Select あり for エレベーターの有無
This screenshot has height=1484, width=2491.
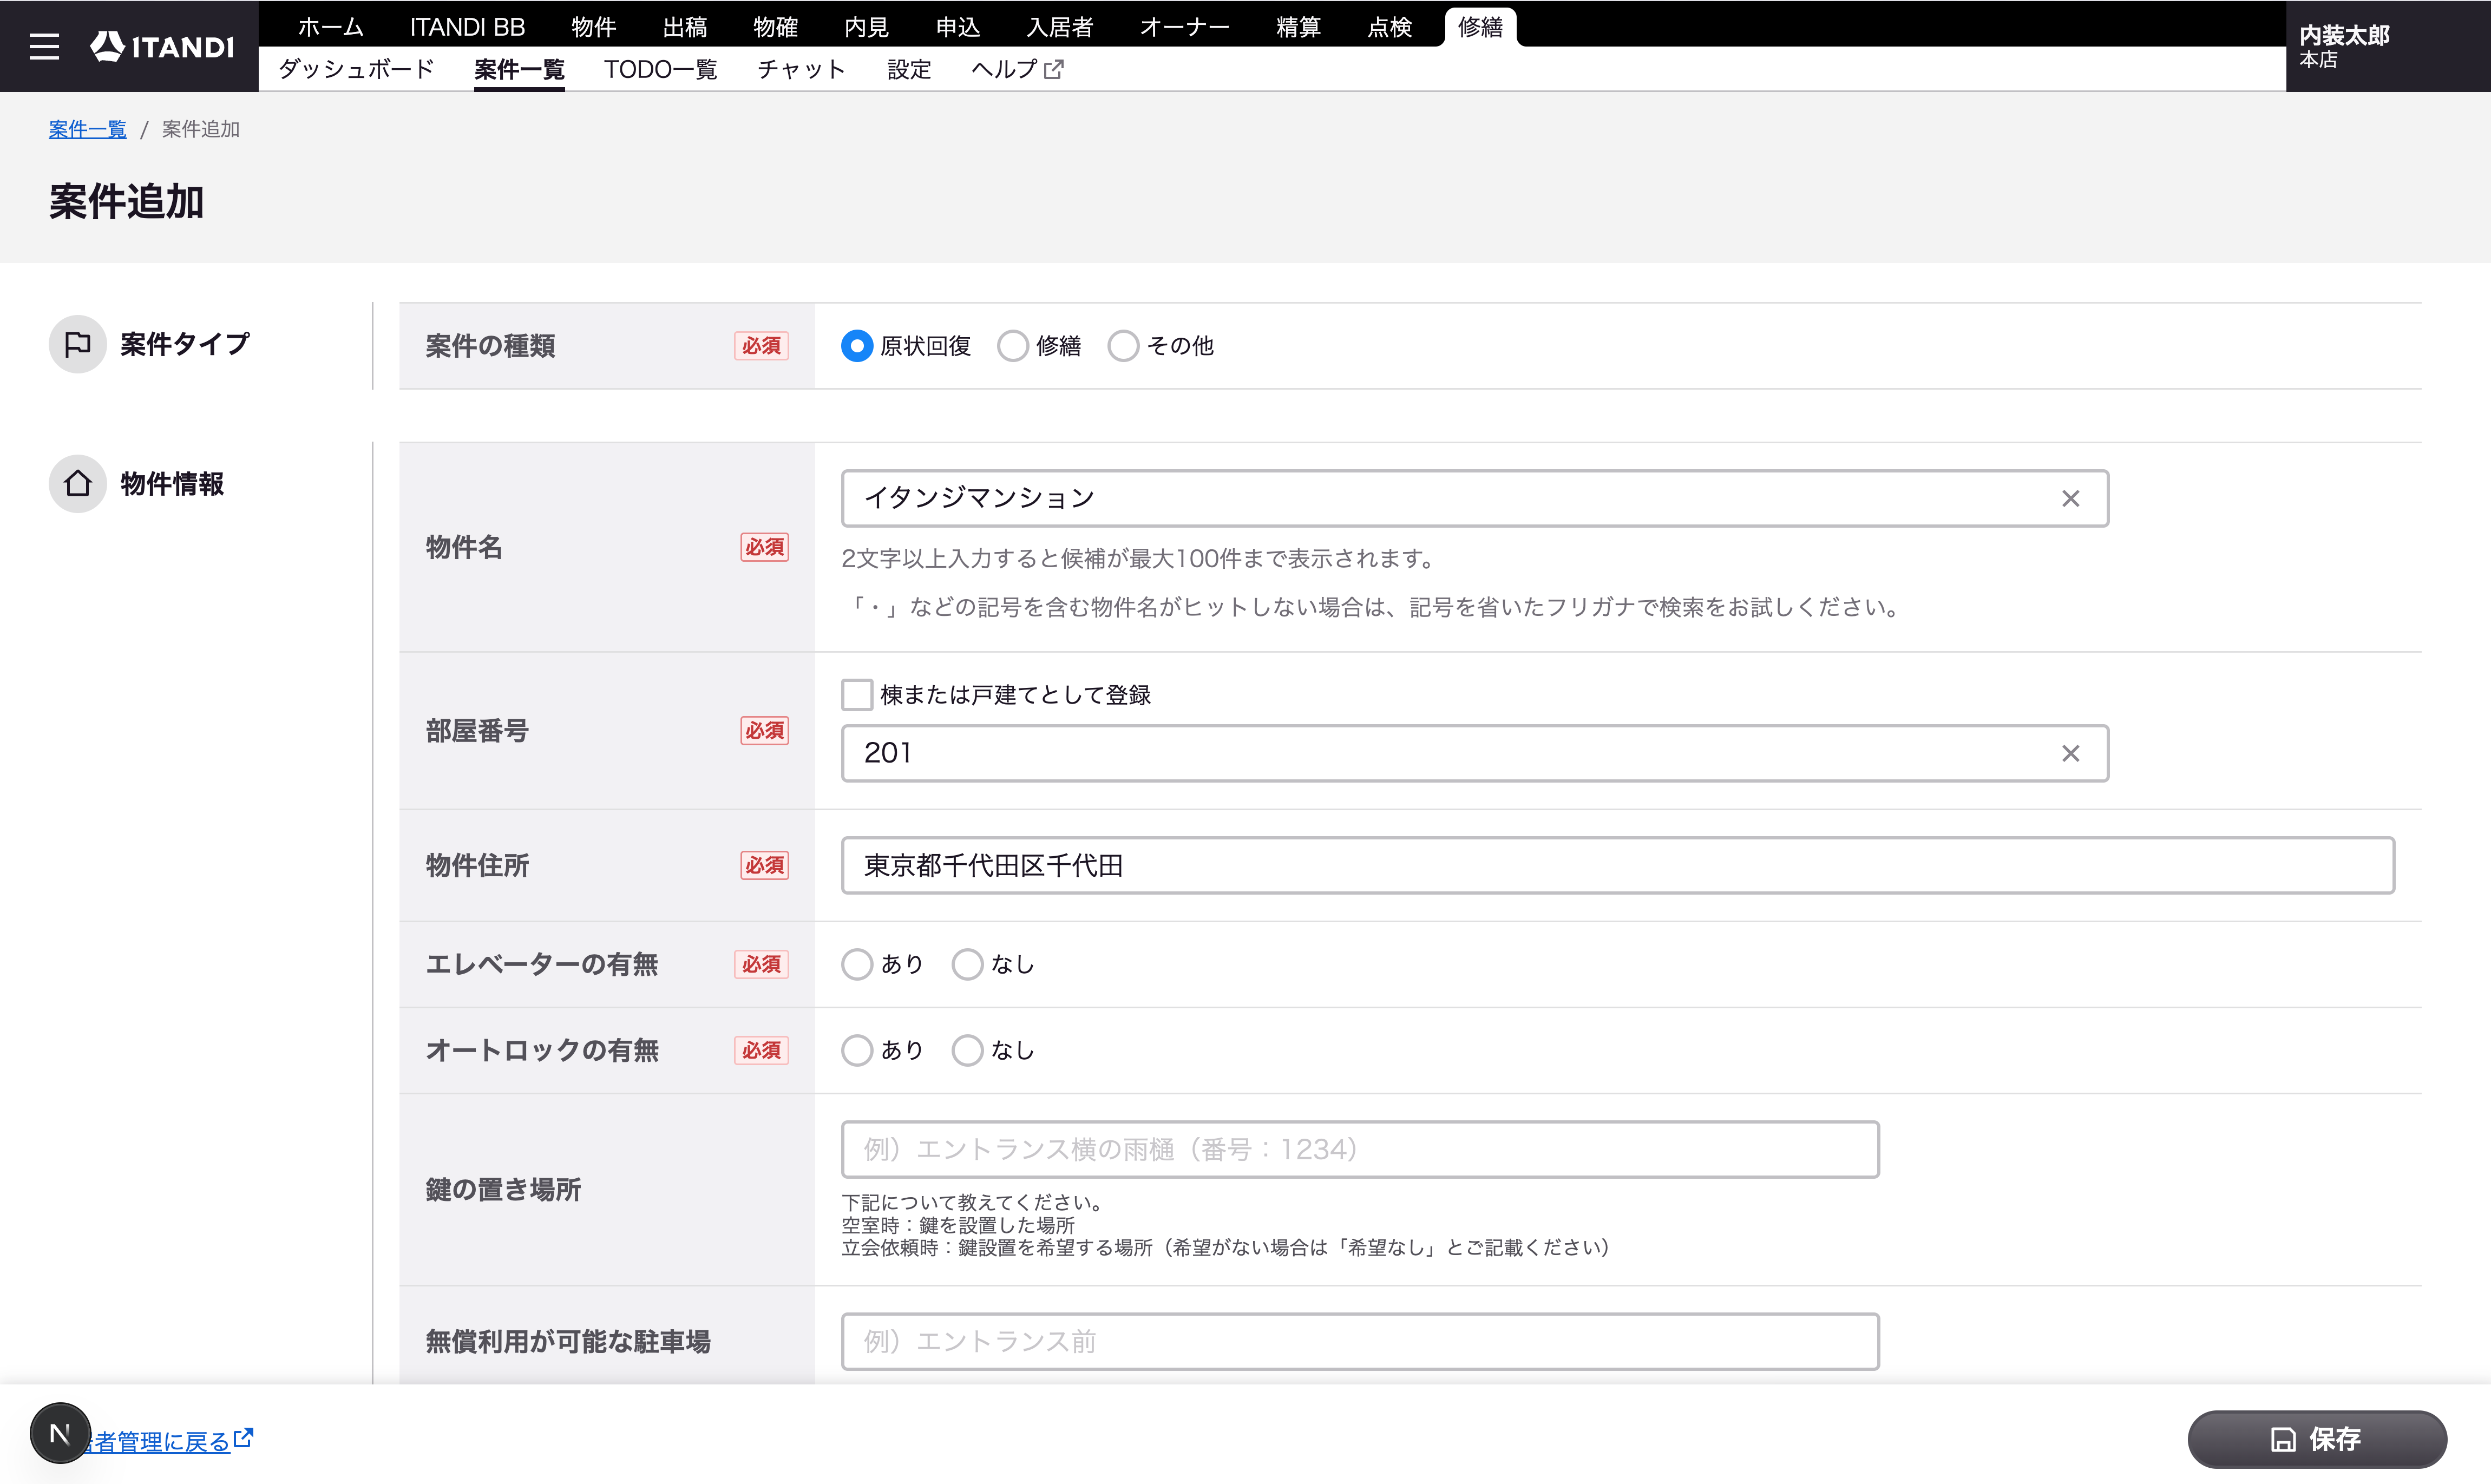click(857, 964)
